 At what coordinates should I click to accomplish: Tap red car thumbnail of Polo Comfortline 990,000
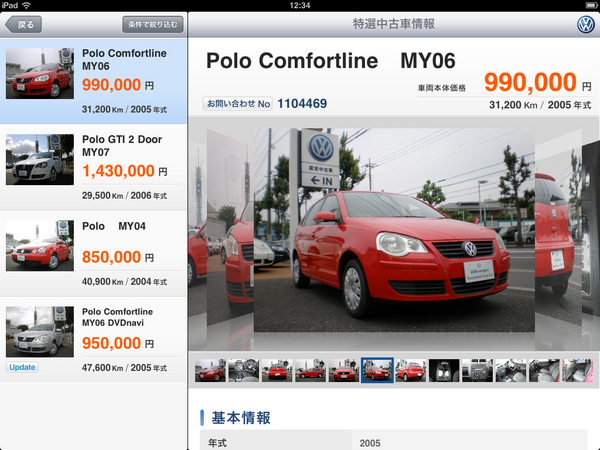click(x=40, y=73)
